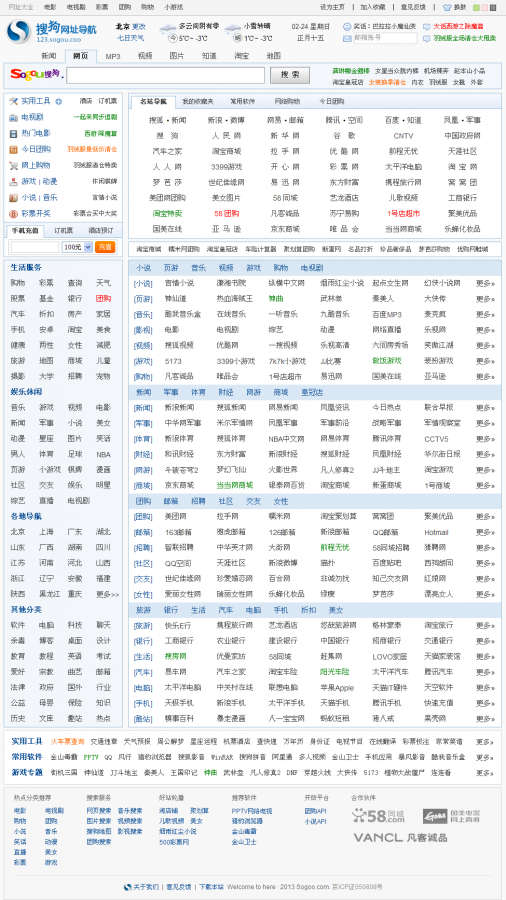
Task: Click the small Sogou icon beside 关于我们
Action: [x=127, y=887]
